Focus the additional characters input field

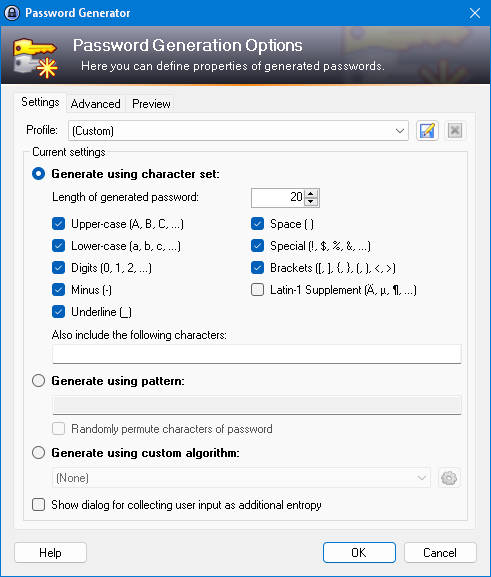[x=257, y=354]
